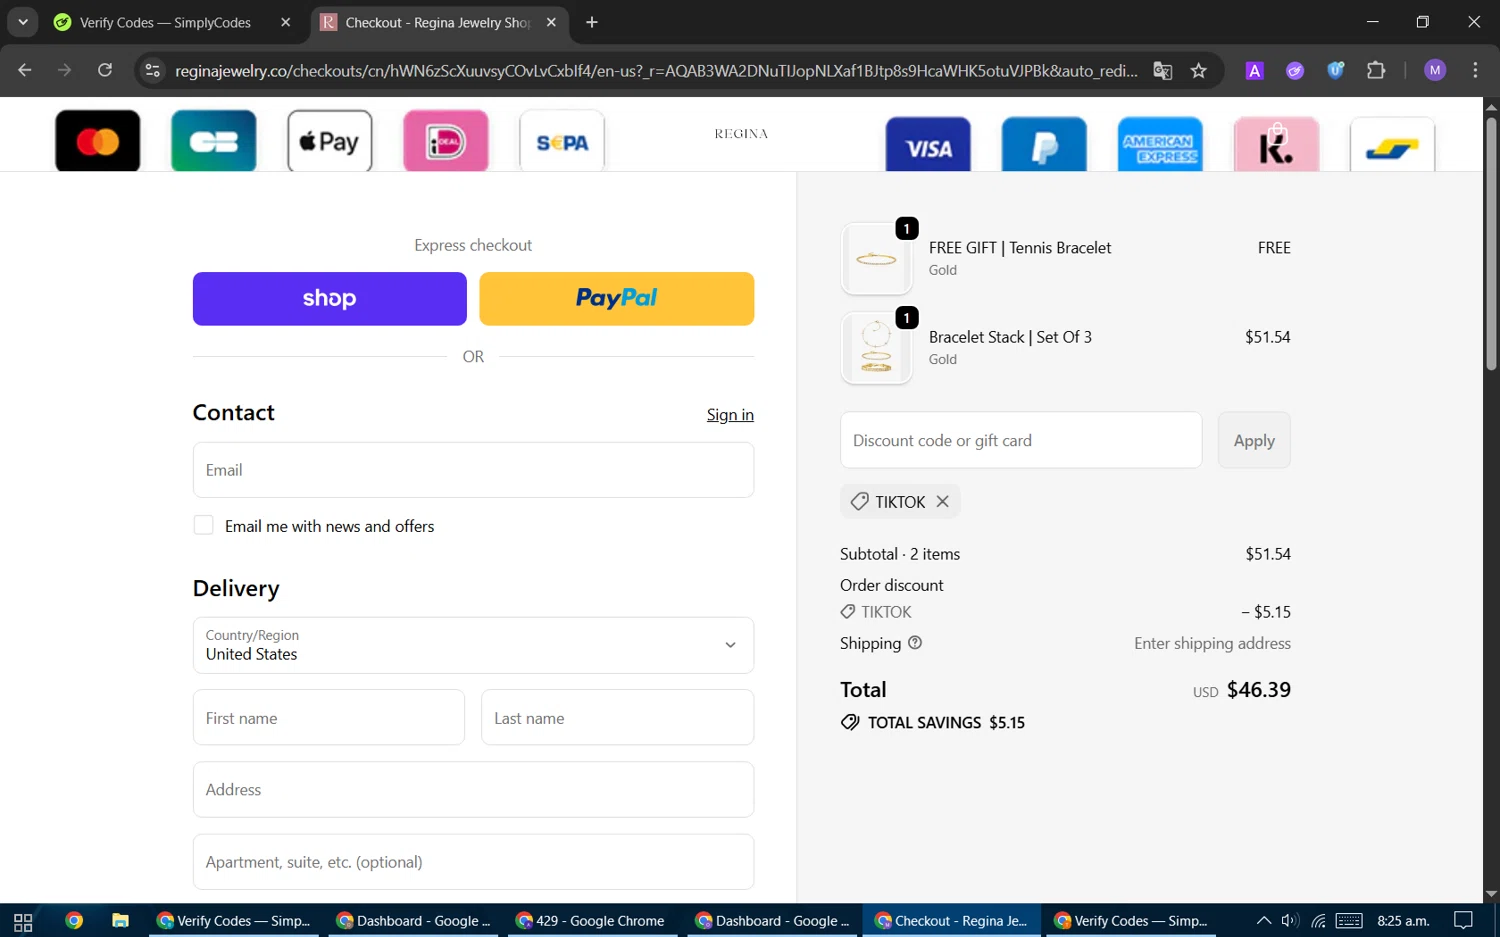Screen dimensions: 1500x937
Task: Focus the First name field
Action: pos(329,717)
